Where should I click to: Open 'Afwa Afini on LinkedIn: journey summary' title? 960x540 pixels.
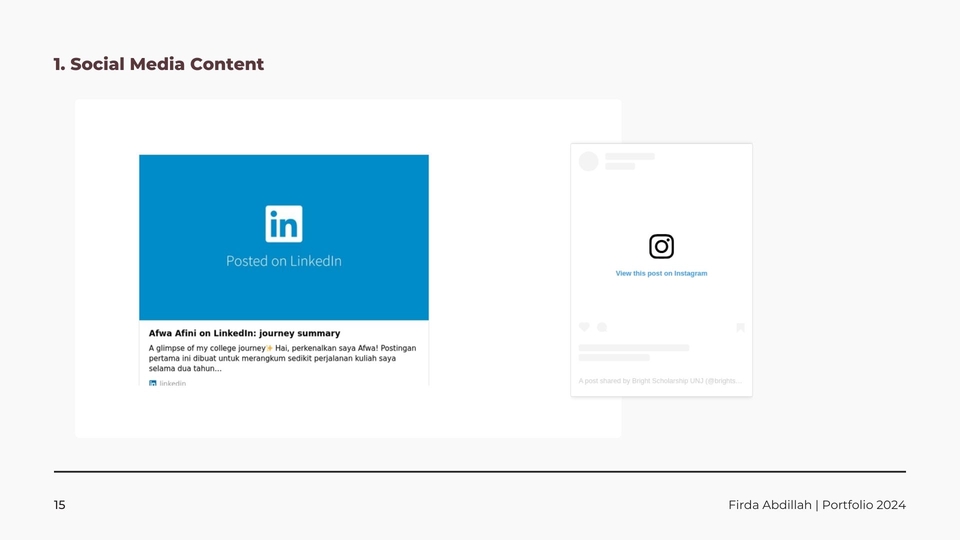244,333
